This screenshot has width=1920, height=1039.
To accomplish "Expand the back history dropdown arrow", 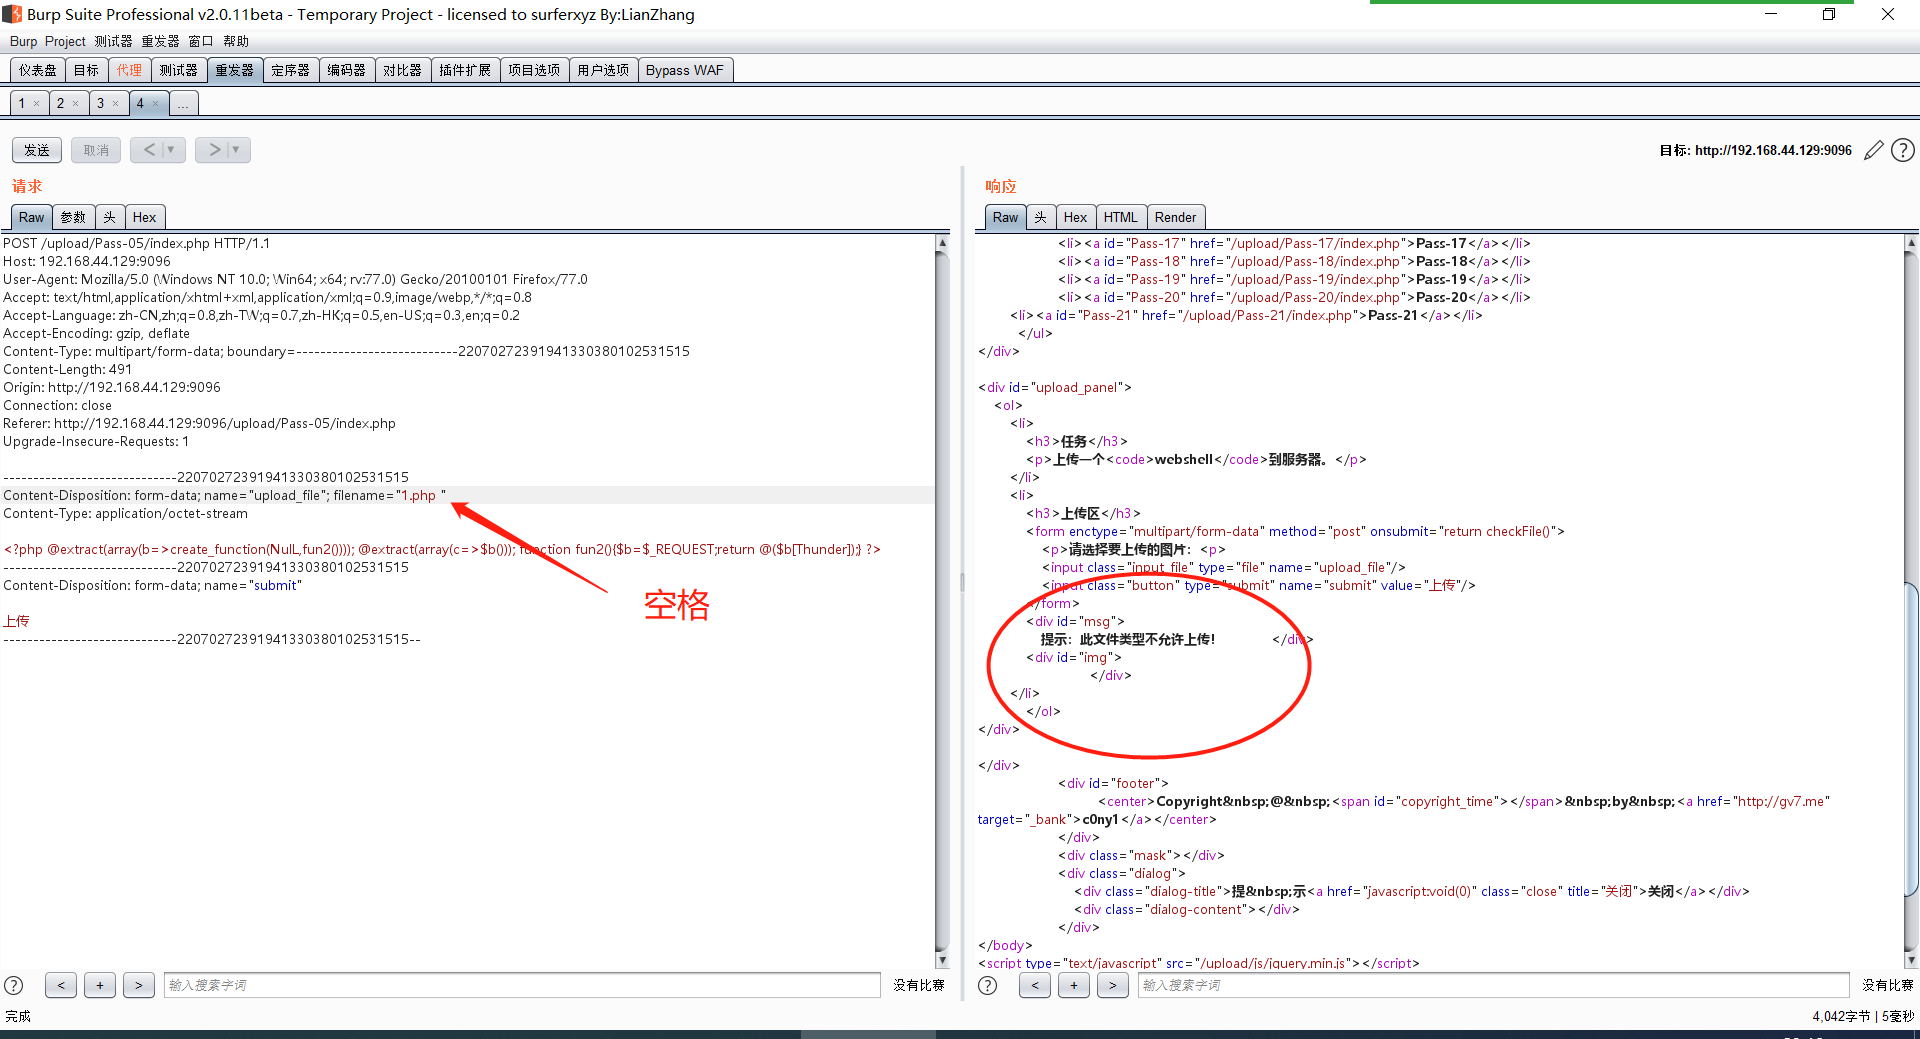I will 172,150.
